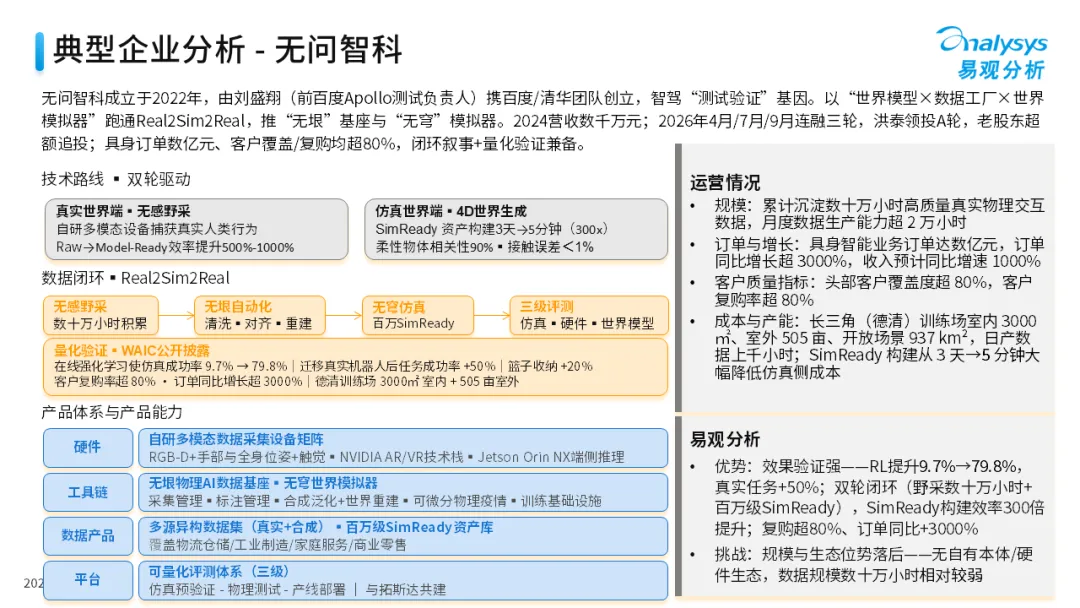Screen dimensions: 1080x608
Task: Click the 柔性物体相关性90% line
Action: click(484, 247)
